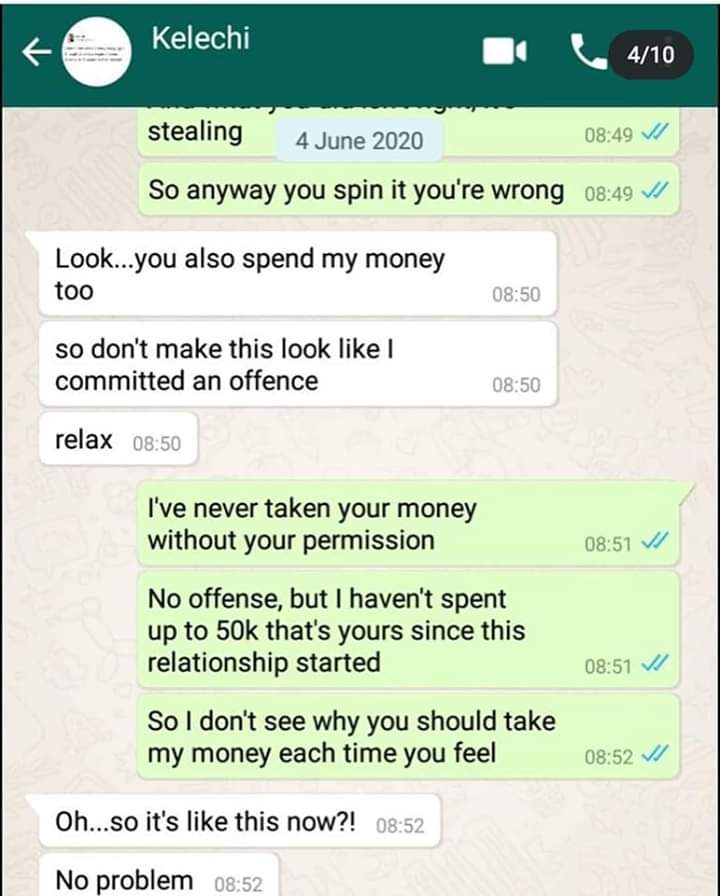
Task: Select 'Oh...so it's like this now?!' message
Action: point(240,821)
